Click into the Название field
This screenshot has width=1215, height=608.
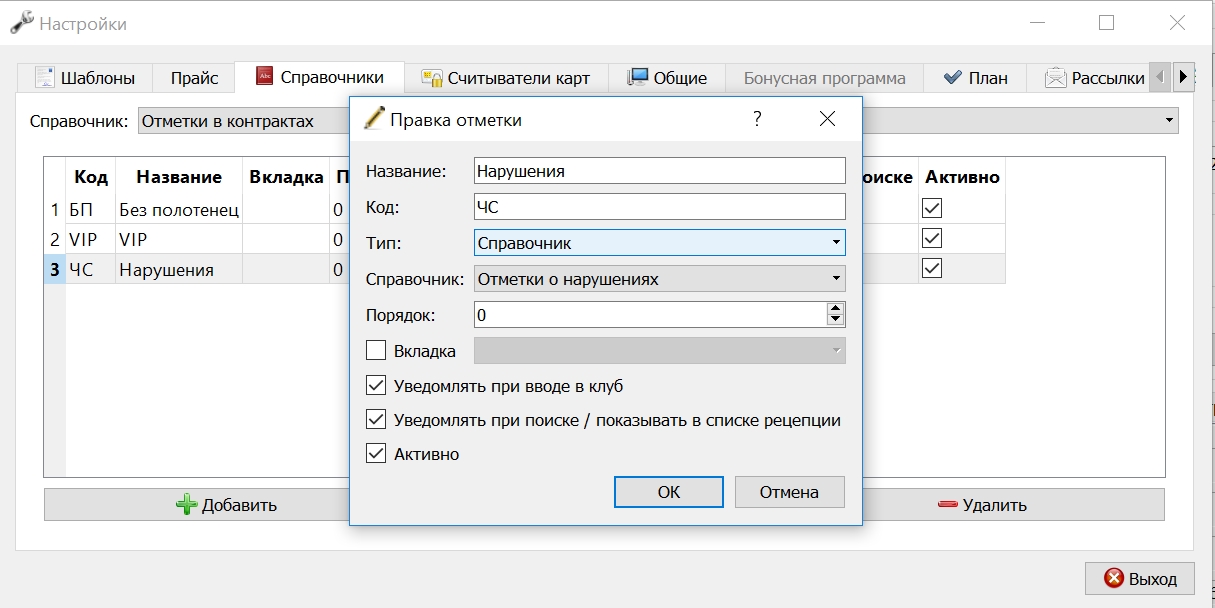click(659, 171)
